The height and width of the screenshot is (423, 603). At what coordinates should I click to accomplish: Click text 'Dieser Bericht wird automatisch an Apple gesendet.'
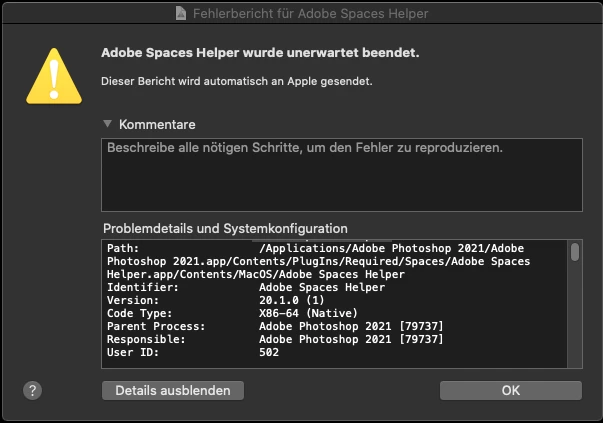(237, 81)
